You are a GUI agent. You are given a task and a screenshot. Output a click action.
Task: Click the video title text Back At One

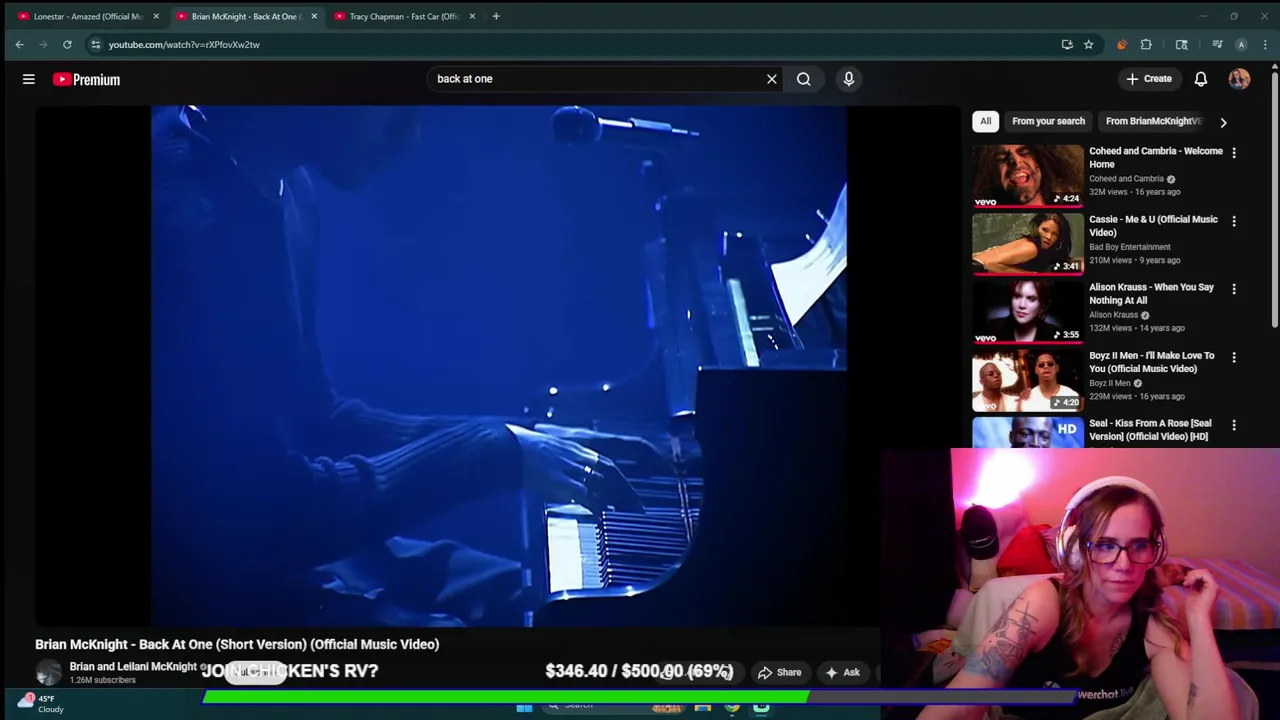point(237,645)
